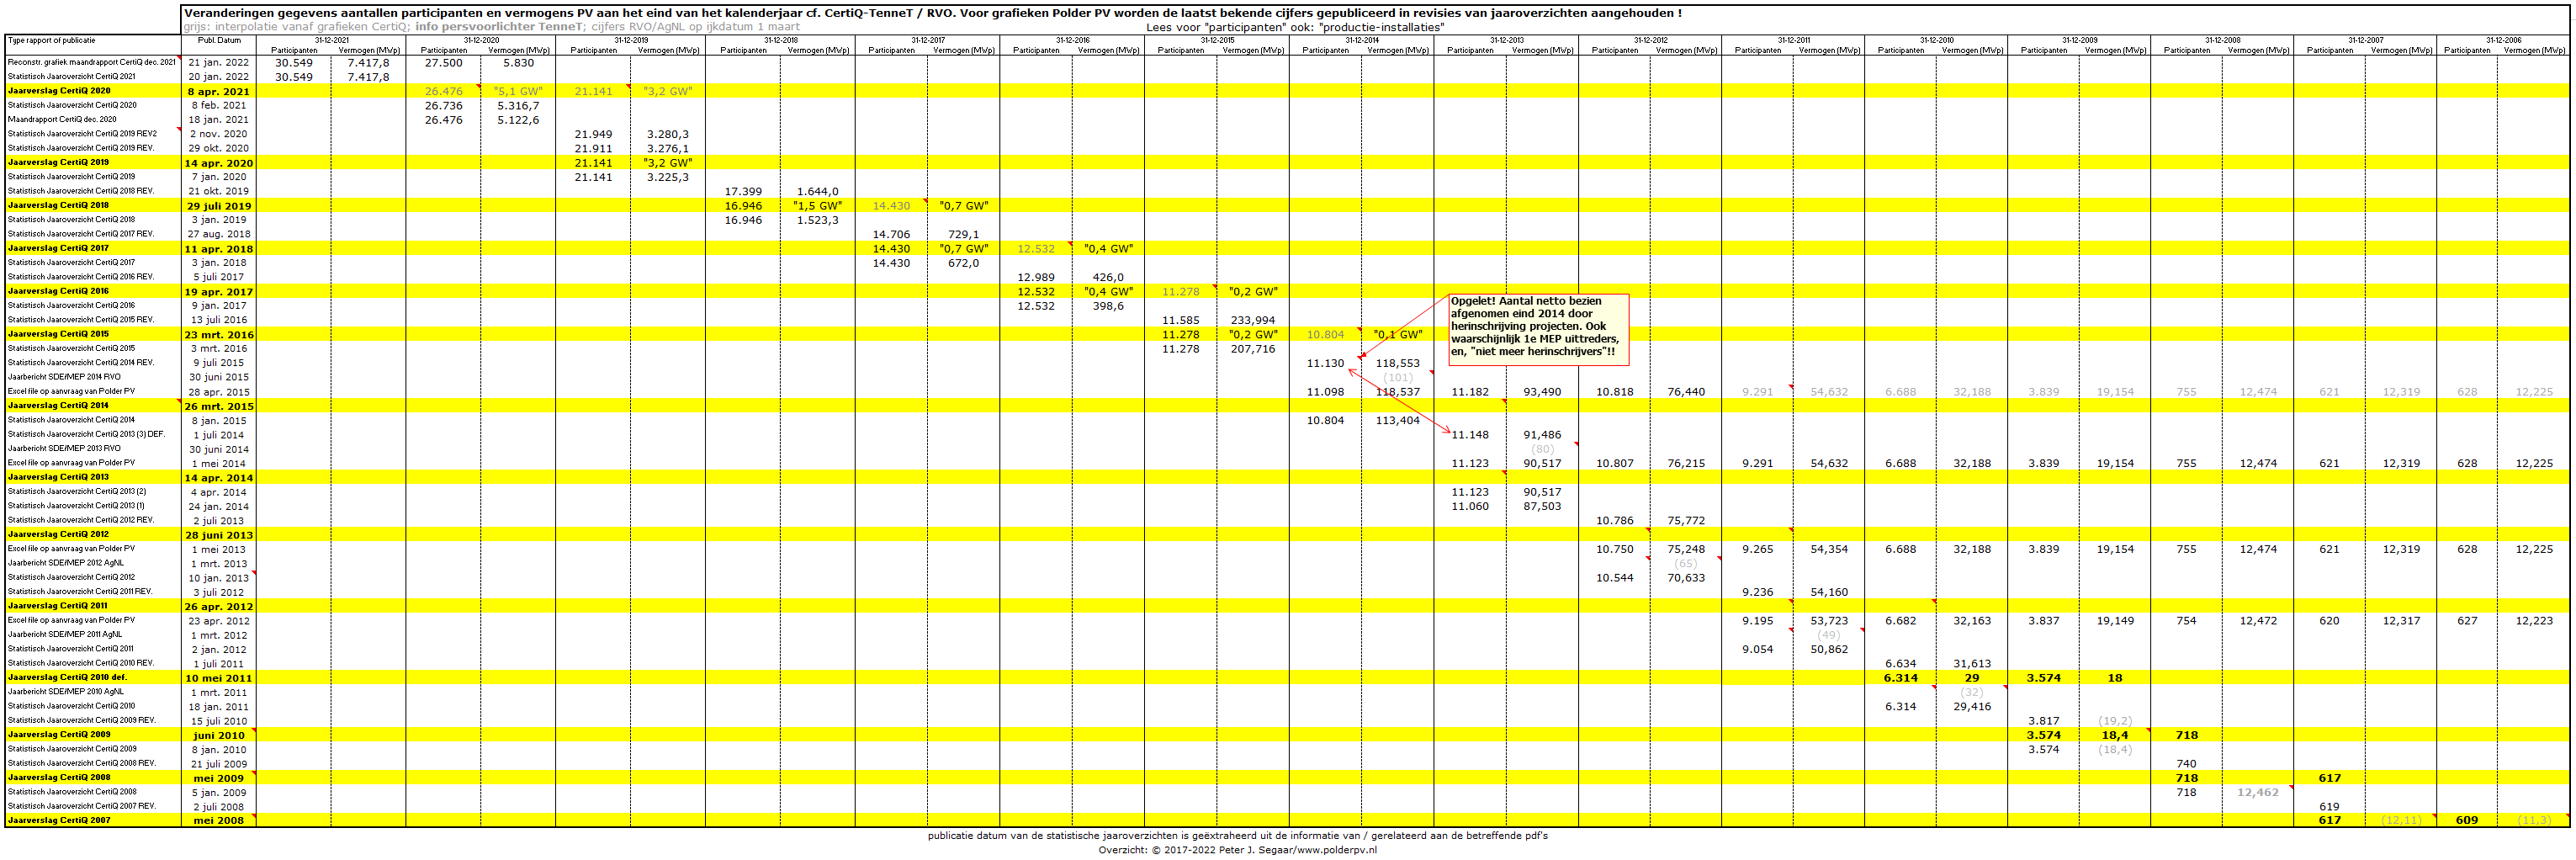The image size is (2576, 860).
Task: Select the capacity value "5.122,6"
Action: 518,119
